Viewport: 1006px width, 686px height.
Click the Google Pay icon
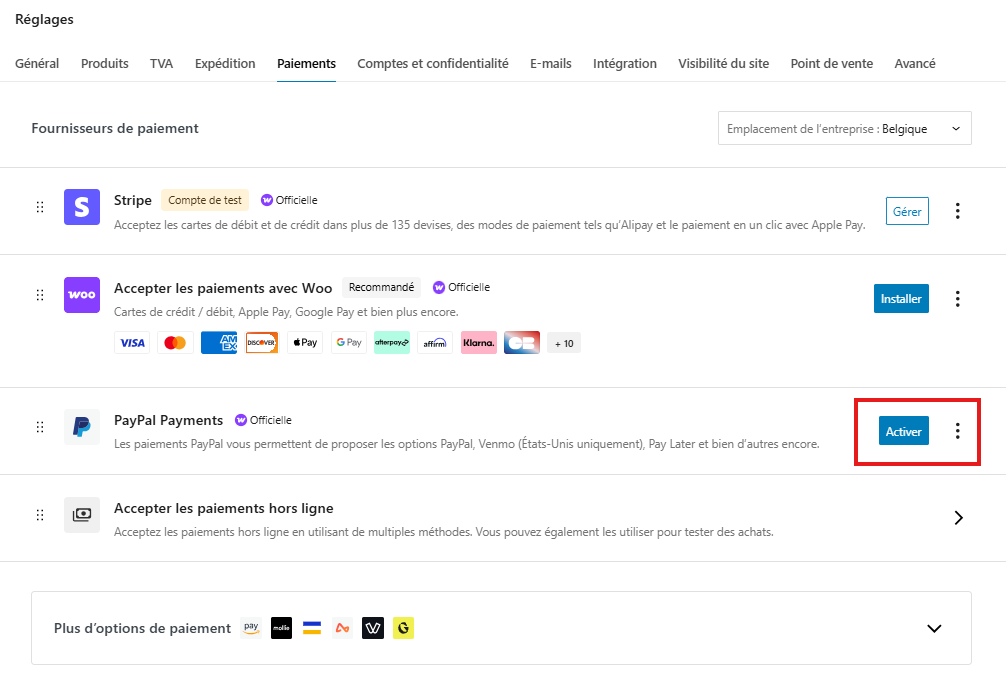[x=348, y=343]
